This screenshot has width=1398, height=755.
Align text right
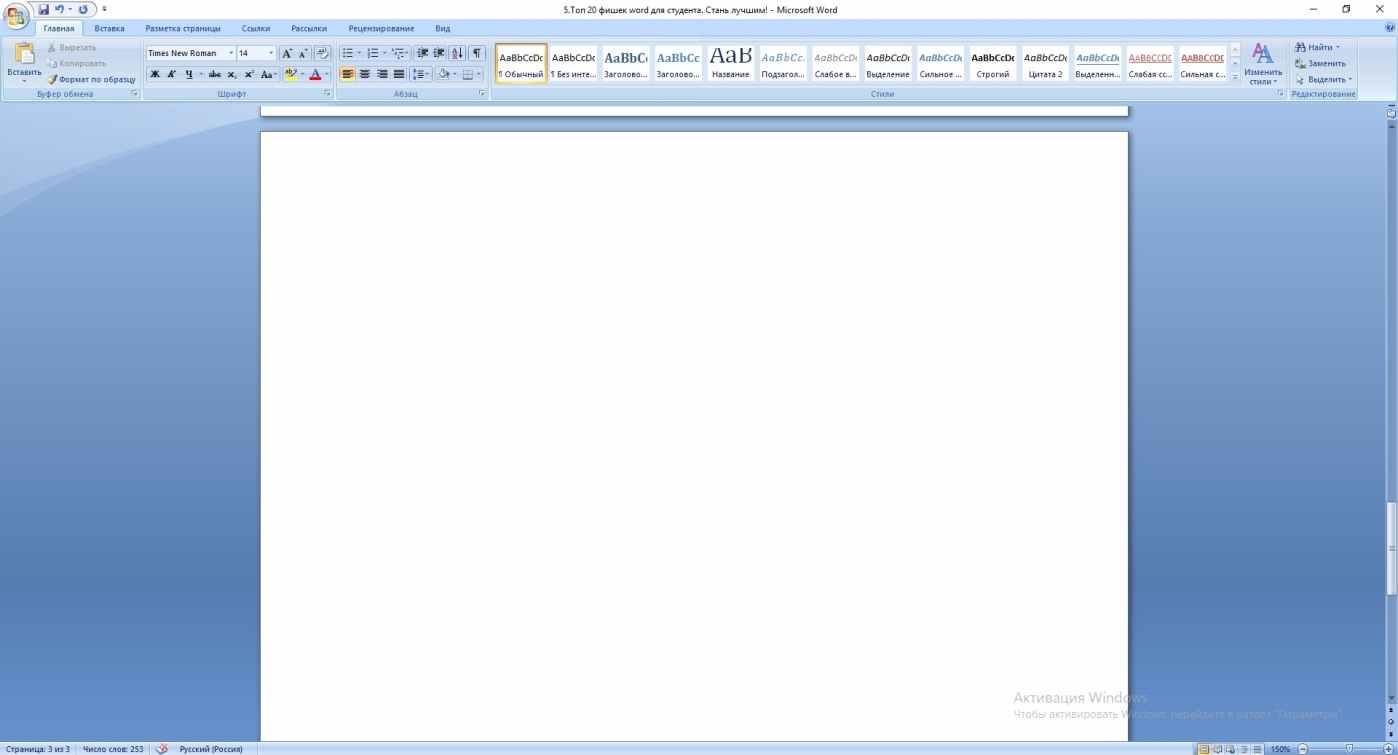tap(382, 74)
